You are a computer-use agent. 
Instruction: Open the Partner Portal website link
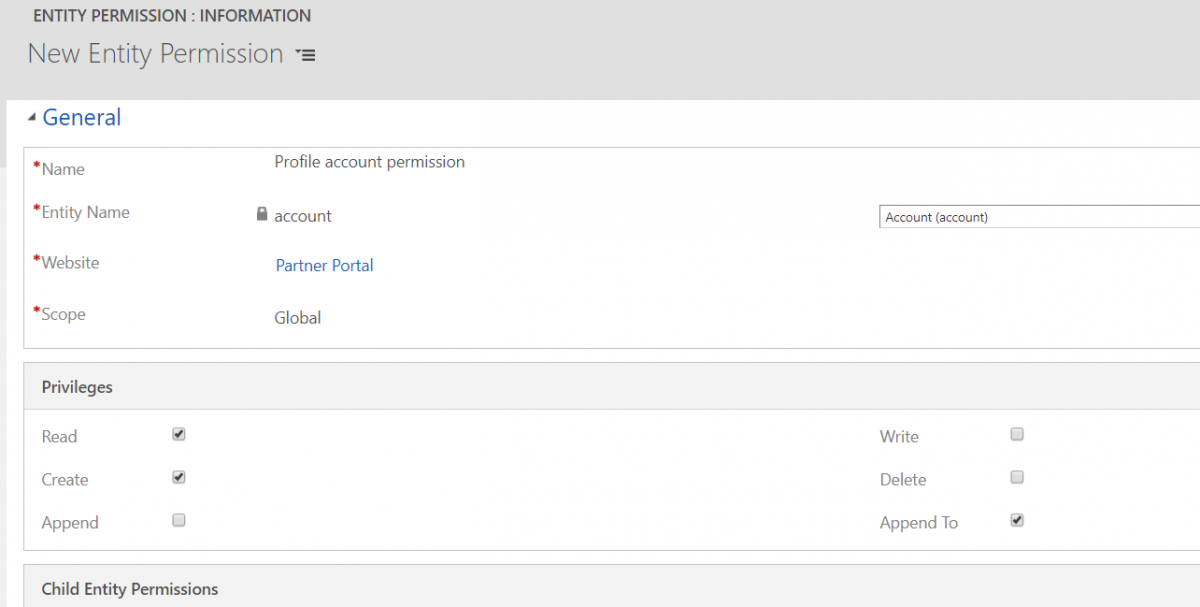click(x=325, y=265)
